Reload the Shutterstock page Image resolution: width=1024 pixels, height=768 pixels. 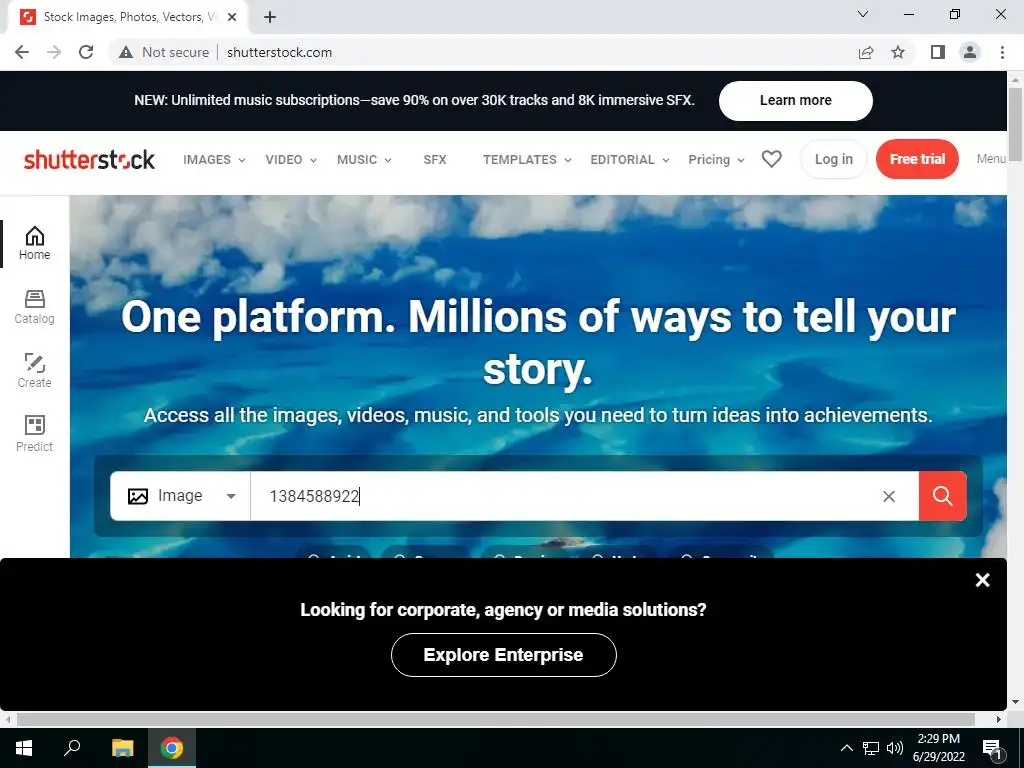(x=86, y=52)
